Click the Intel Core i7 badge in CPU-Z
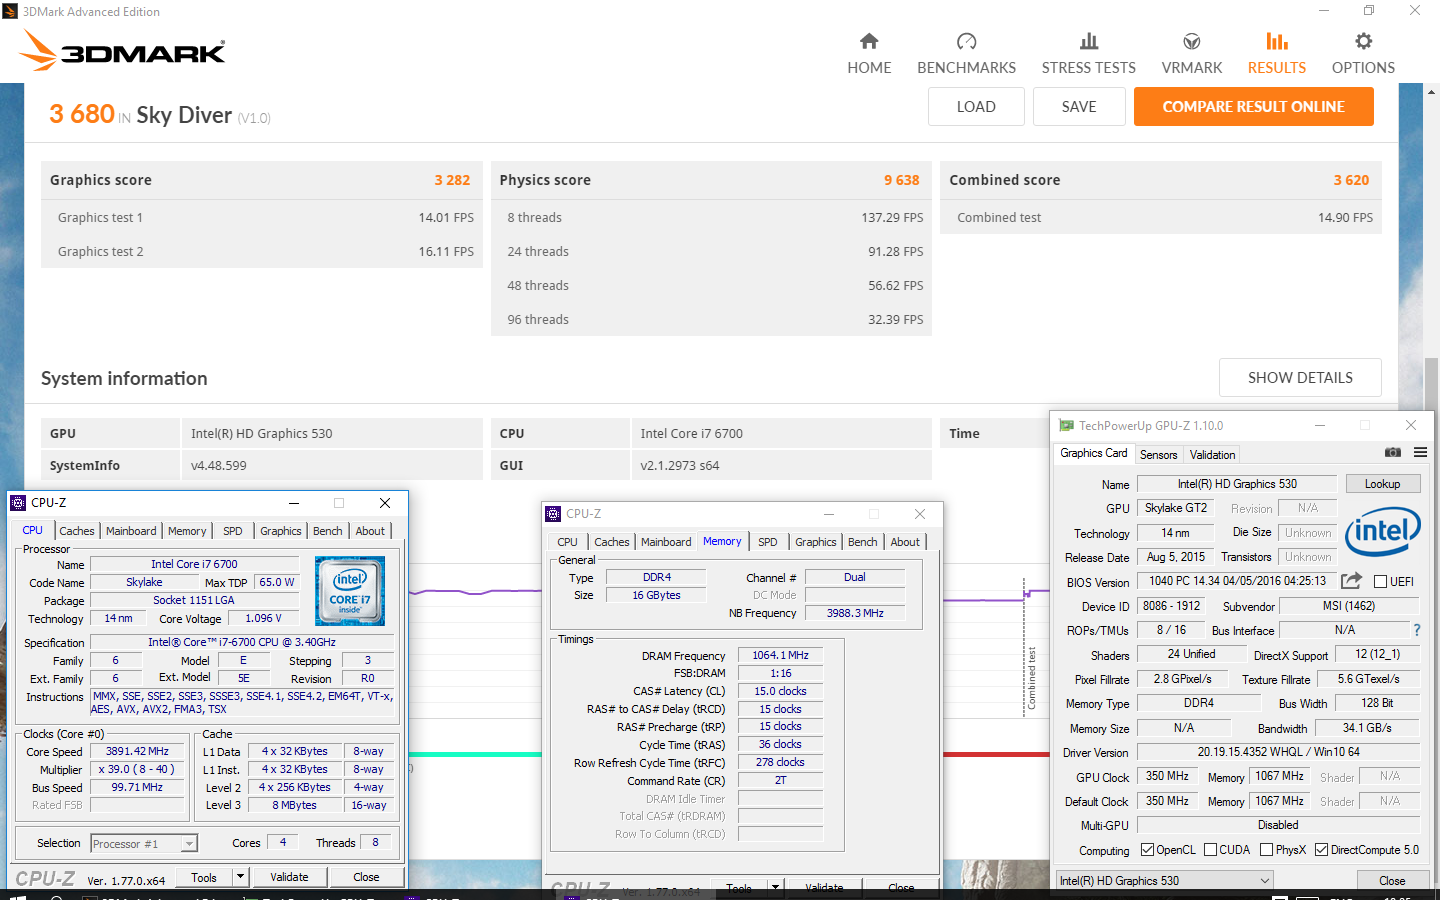 click(350, 591)
